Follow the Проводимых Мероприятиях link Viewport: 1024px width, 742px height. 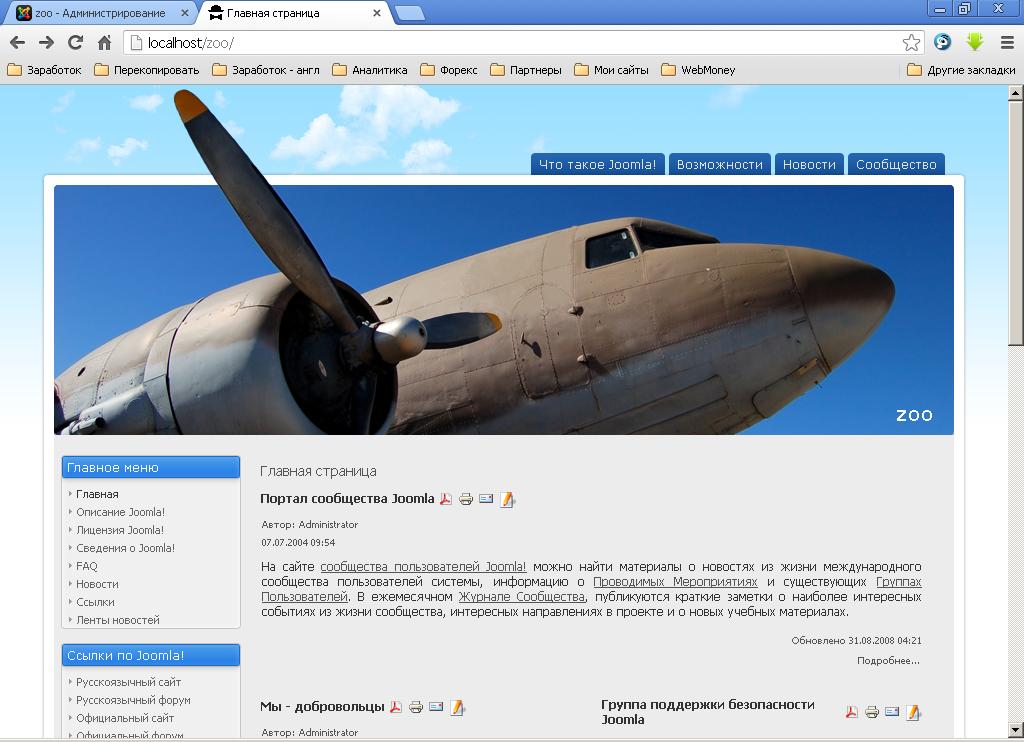[675, 582]
